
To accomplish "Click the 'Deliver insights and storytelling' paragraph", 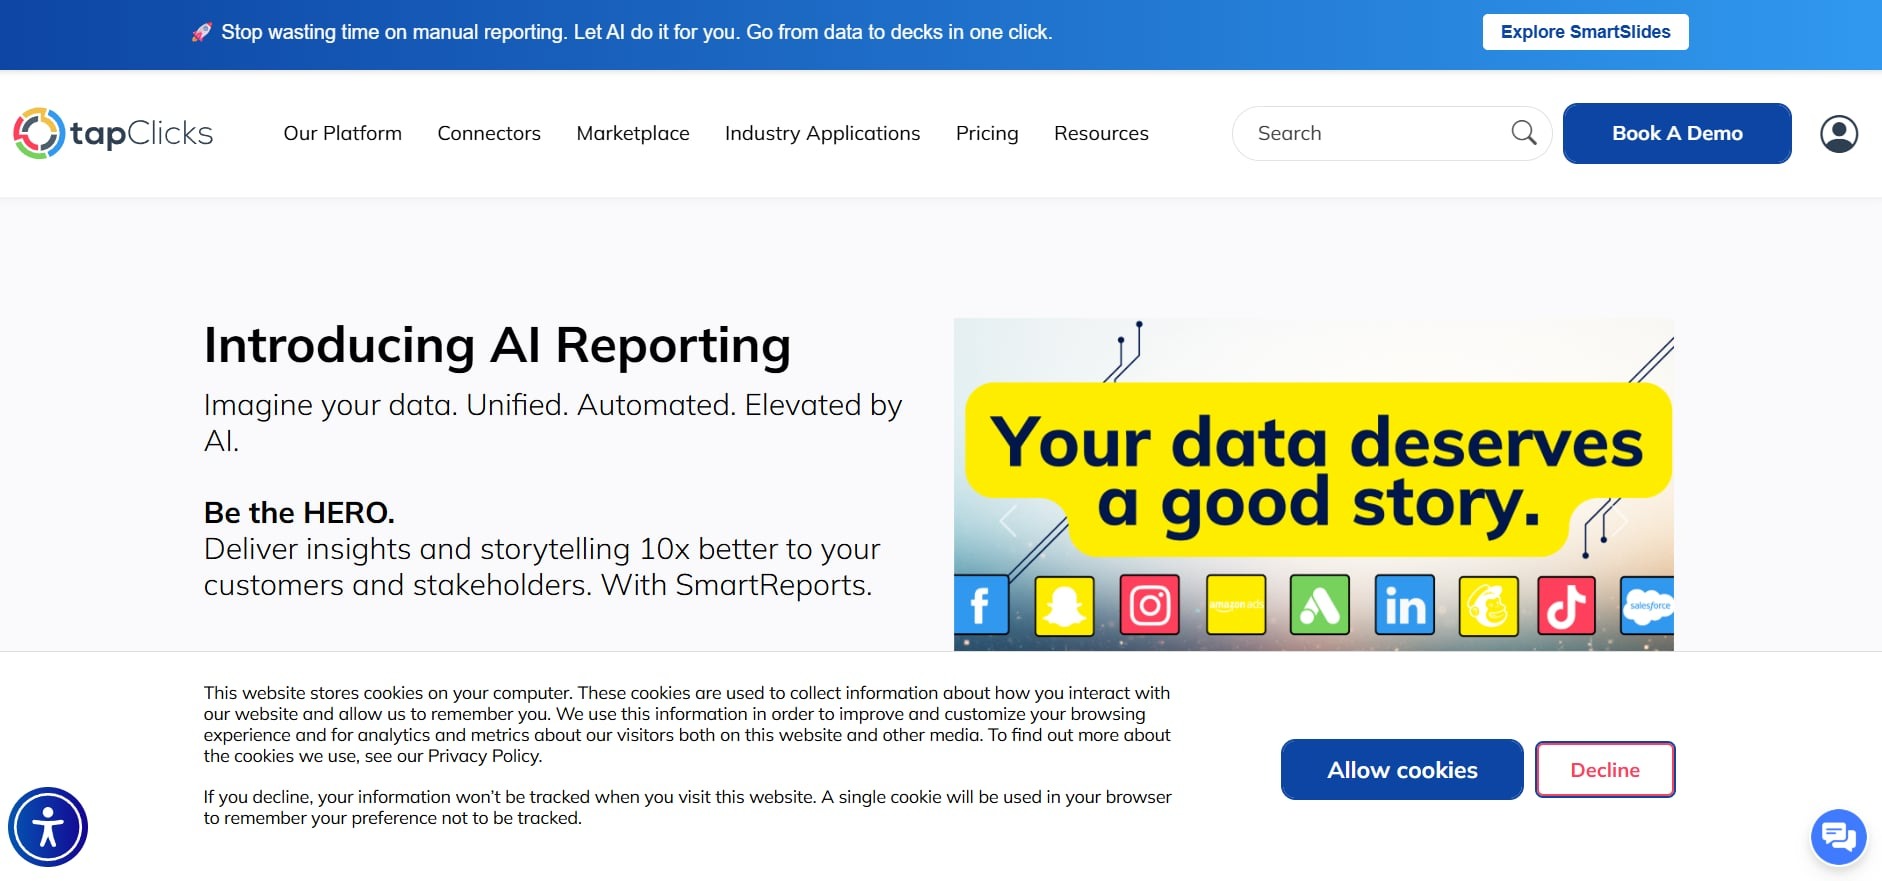I will pyautogui.click(x=542, y=567).
